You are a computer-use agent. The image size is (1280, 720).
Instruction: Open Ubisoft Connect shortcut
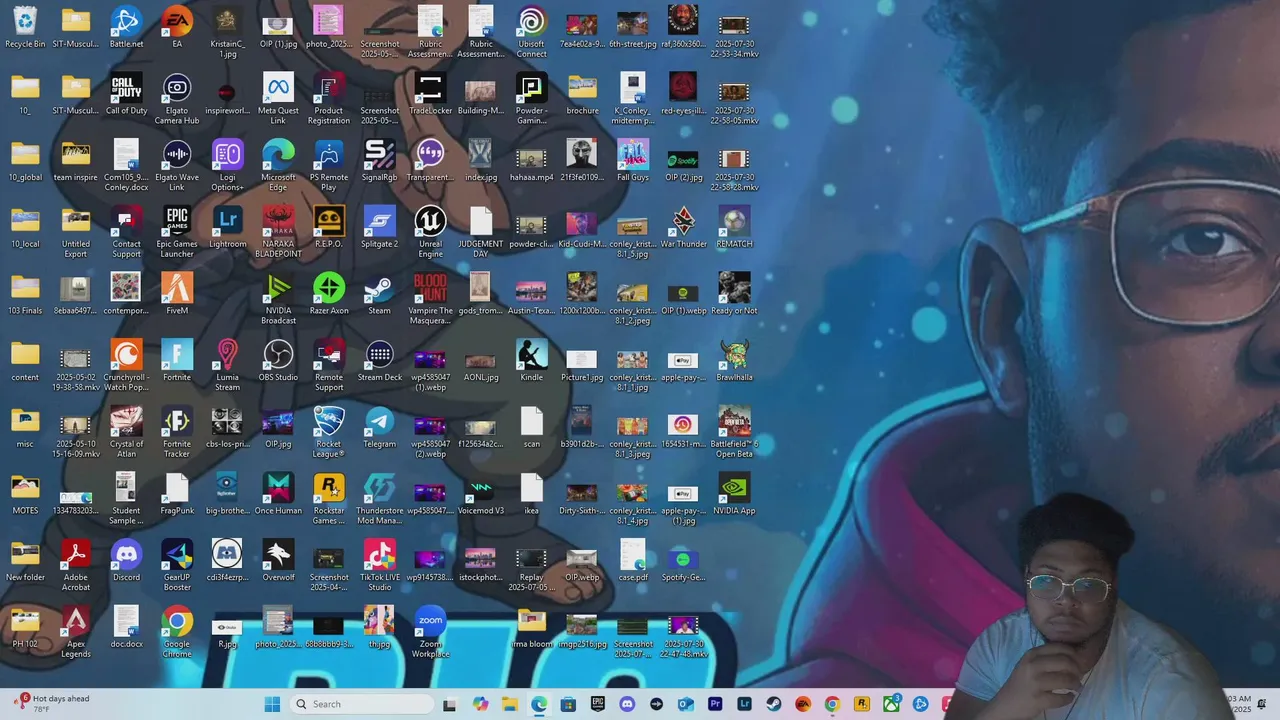(x=531, y=32)
